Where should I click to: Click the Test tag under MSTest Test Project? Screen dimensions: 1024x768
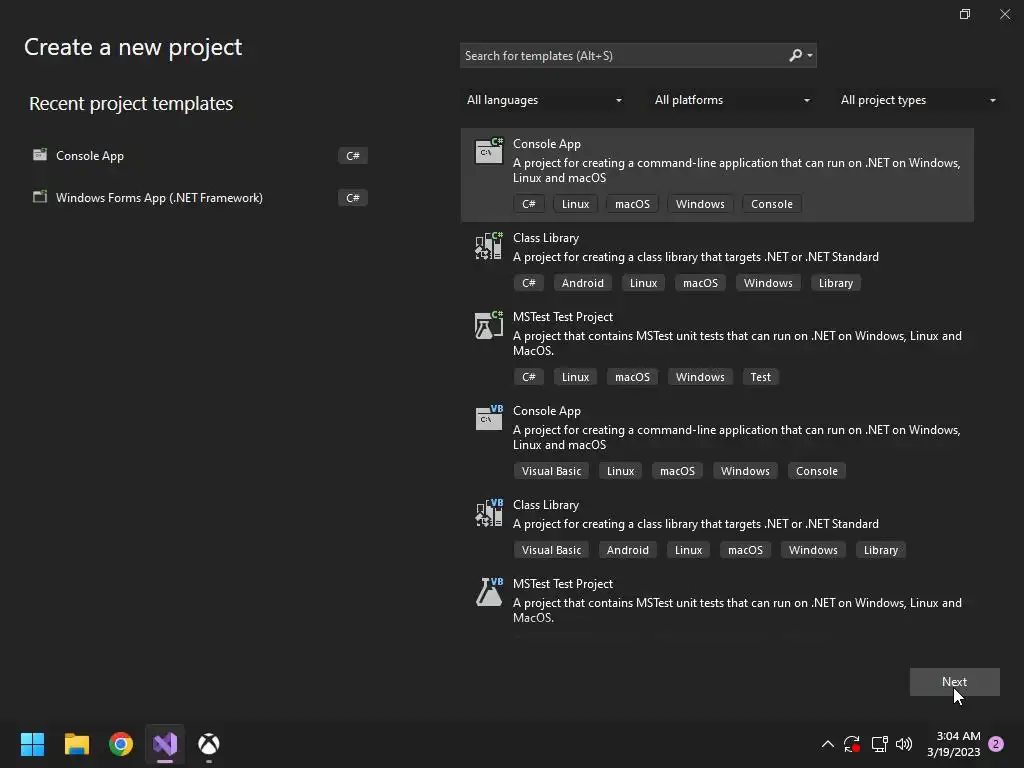[x=760, y=377]
